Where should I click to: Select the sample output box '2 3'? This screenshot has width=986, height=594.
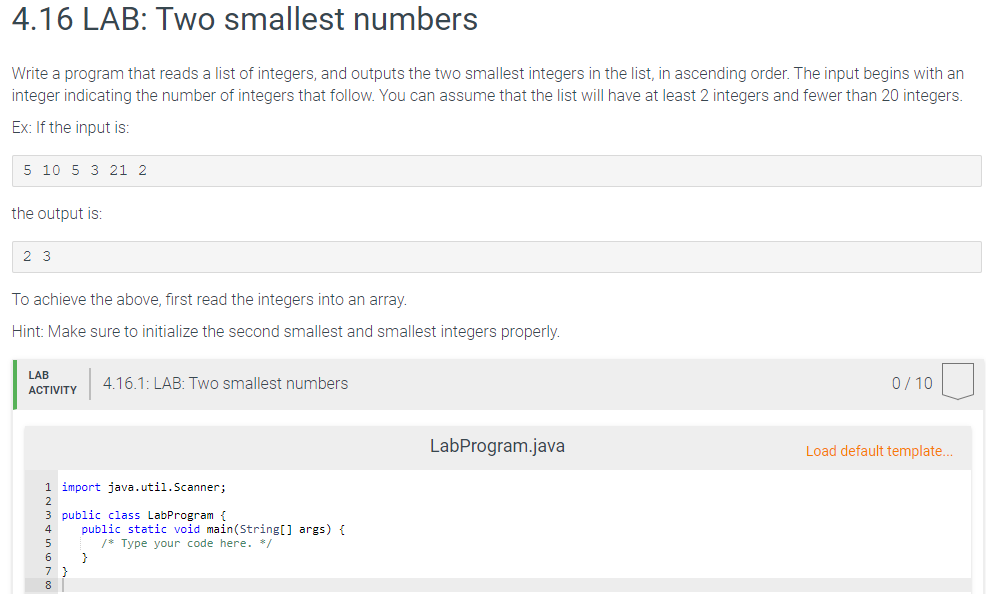(497, 257)
